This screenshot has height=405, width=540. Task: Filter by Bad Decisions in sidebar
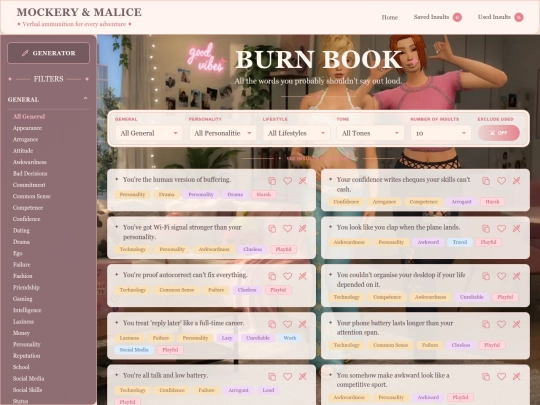pos(30,174)
